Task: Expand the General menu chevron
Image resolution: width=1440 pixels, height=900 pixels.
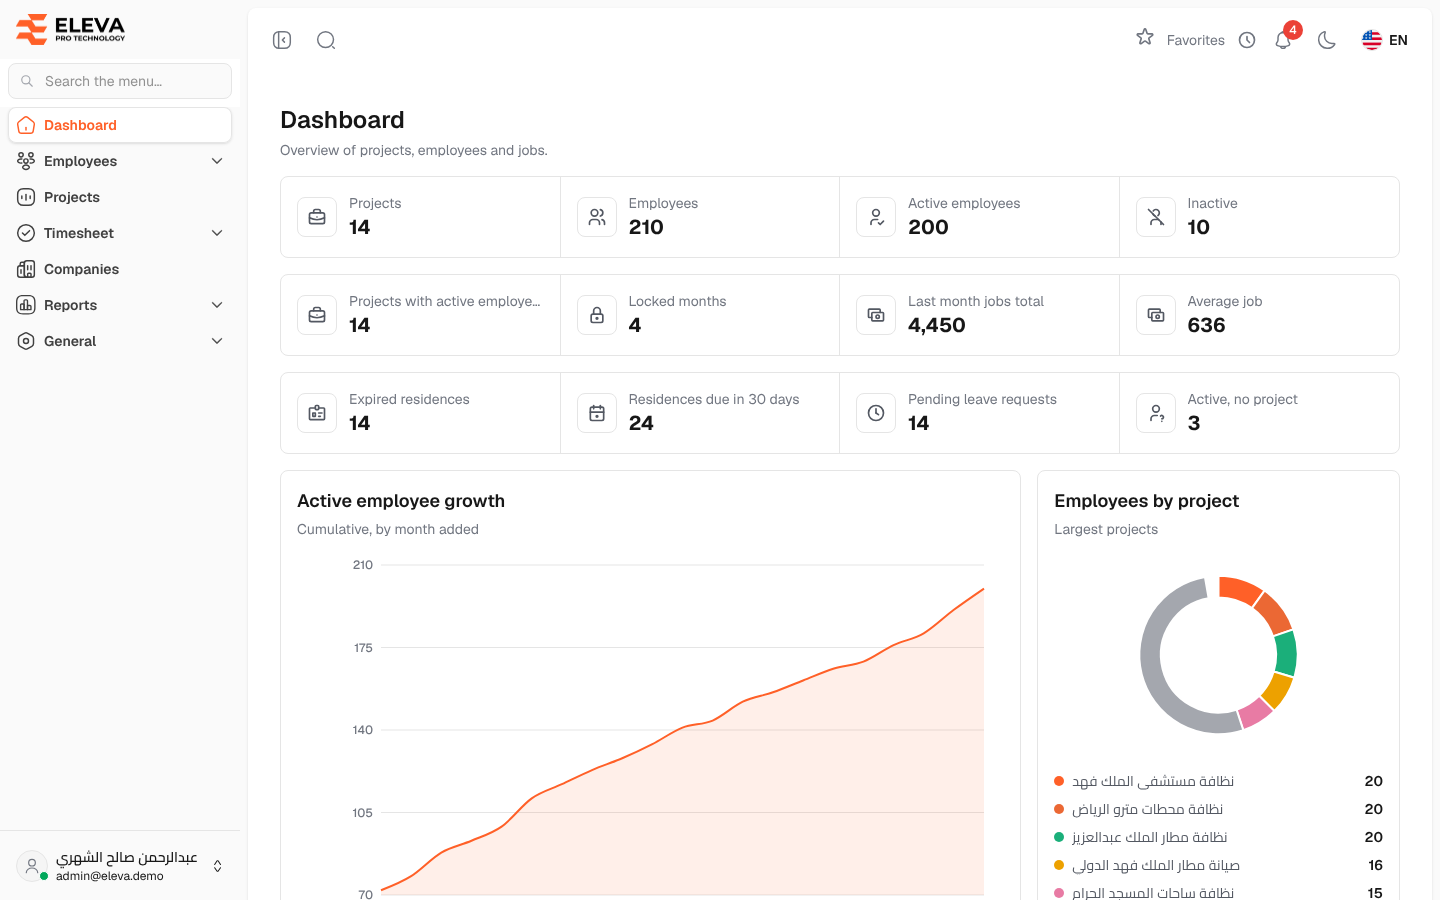Action: 217,341
